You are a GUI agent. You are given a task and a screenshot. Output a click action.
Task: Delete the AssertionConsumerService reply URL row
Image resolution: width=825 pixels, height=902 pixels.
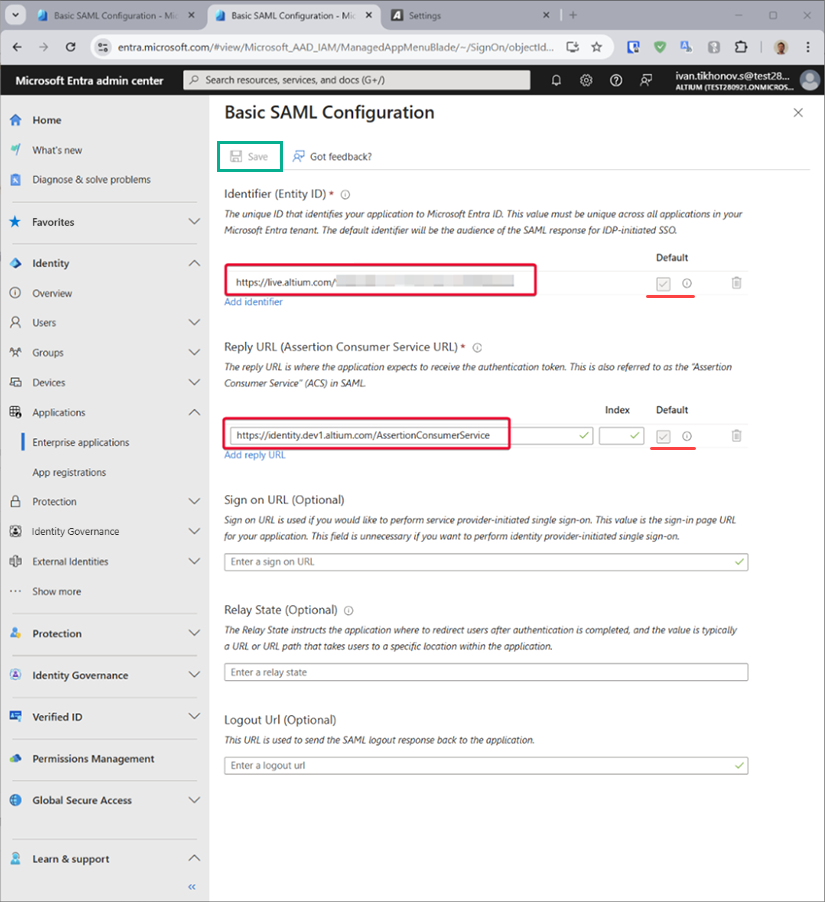pos(736,435)
